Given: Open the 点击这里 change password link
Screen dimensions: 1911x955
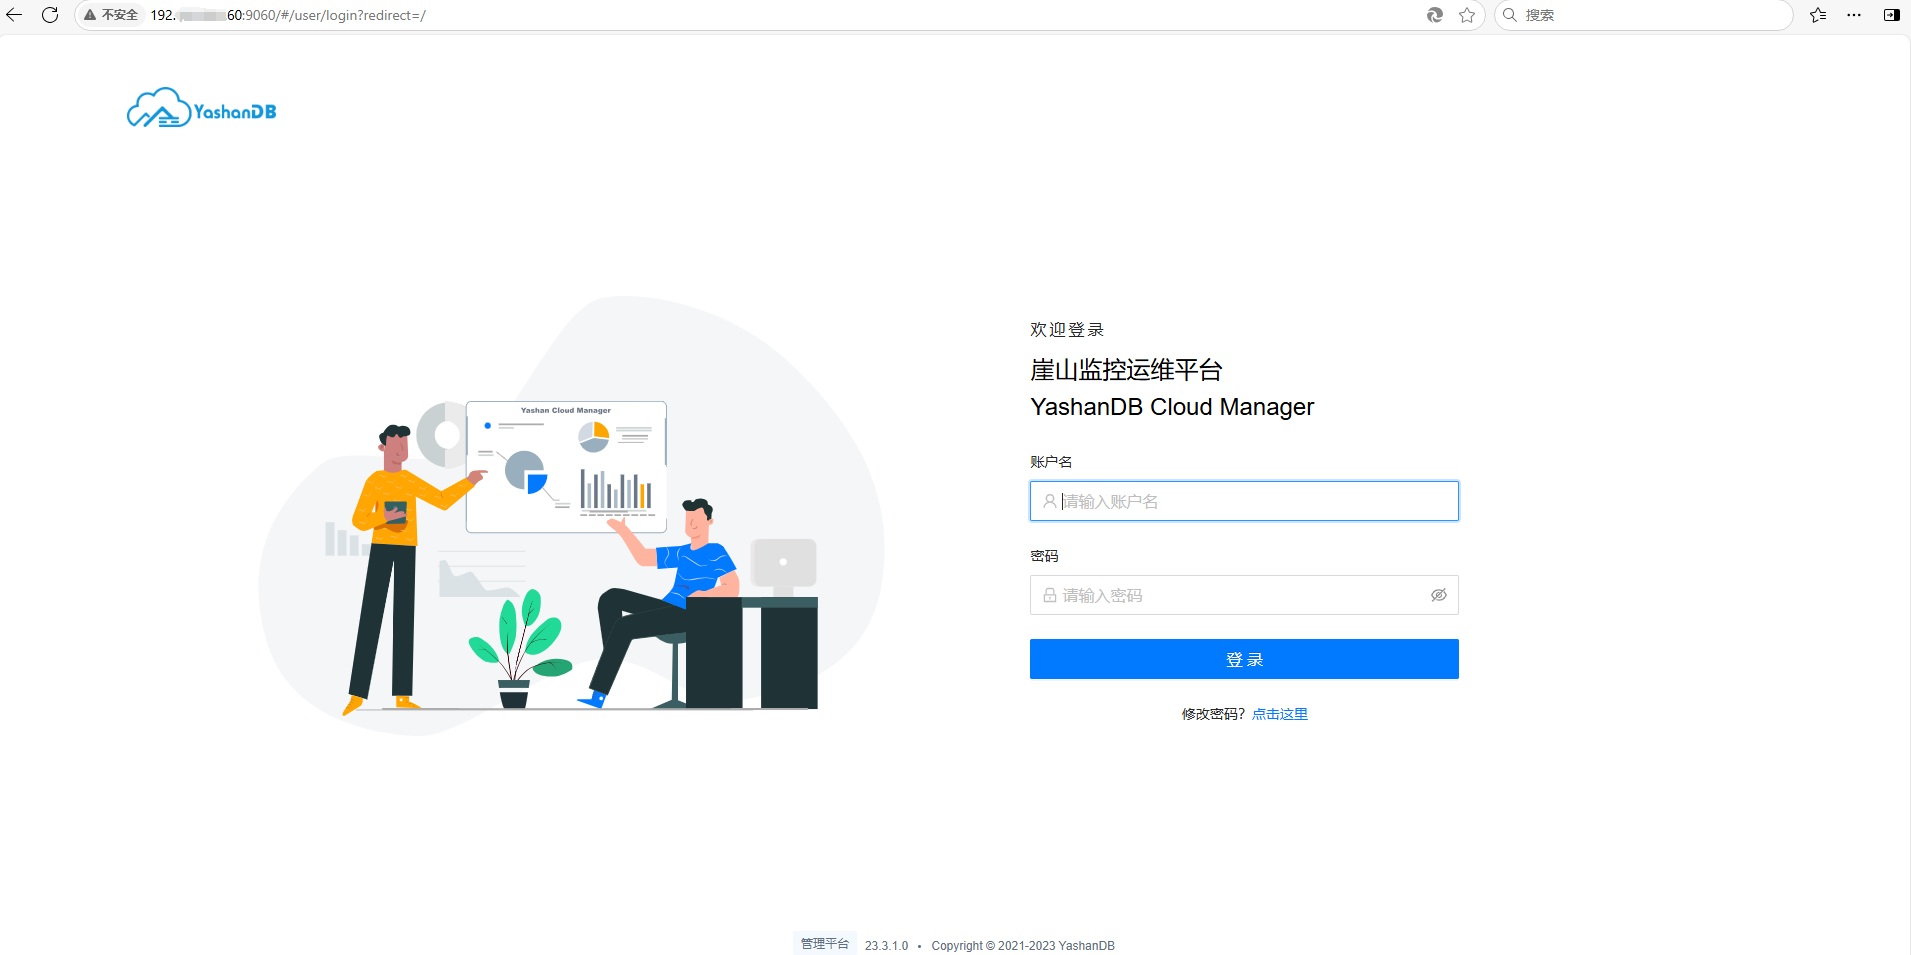Looking at the screenshot, I should tap(1280, 714).
